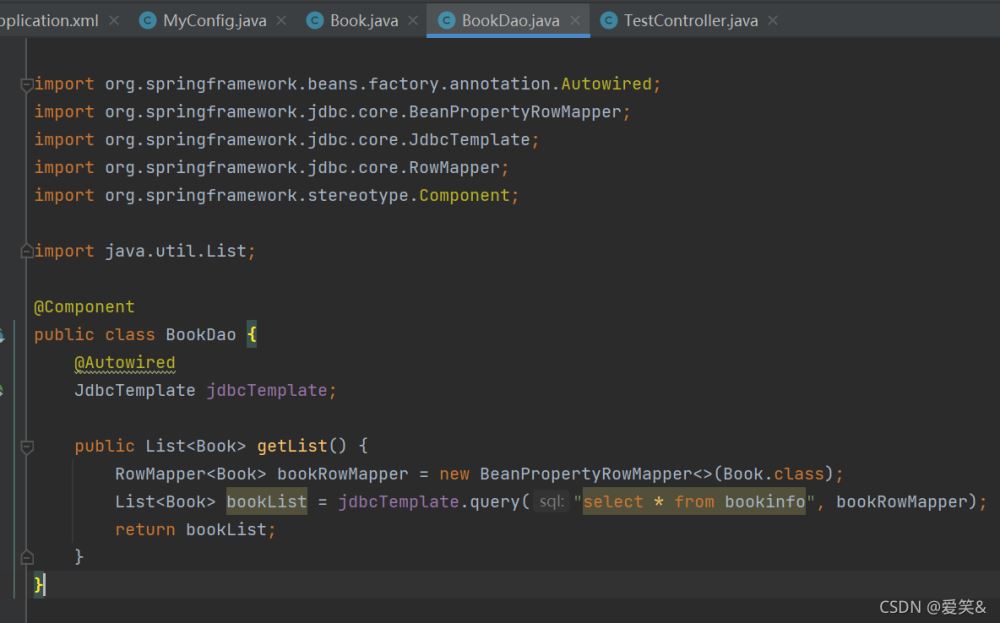1000x623 pixels.
Task: Click the closing fold marker of getList method
Action: (27, 557)
